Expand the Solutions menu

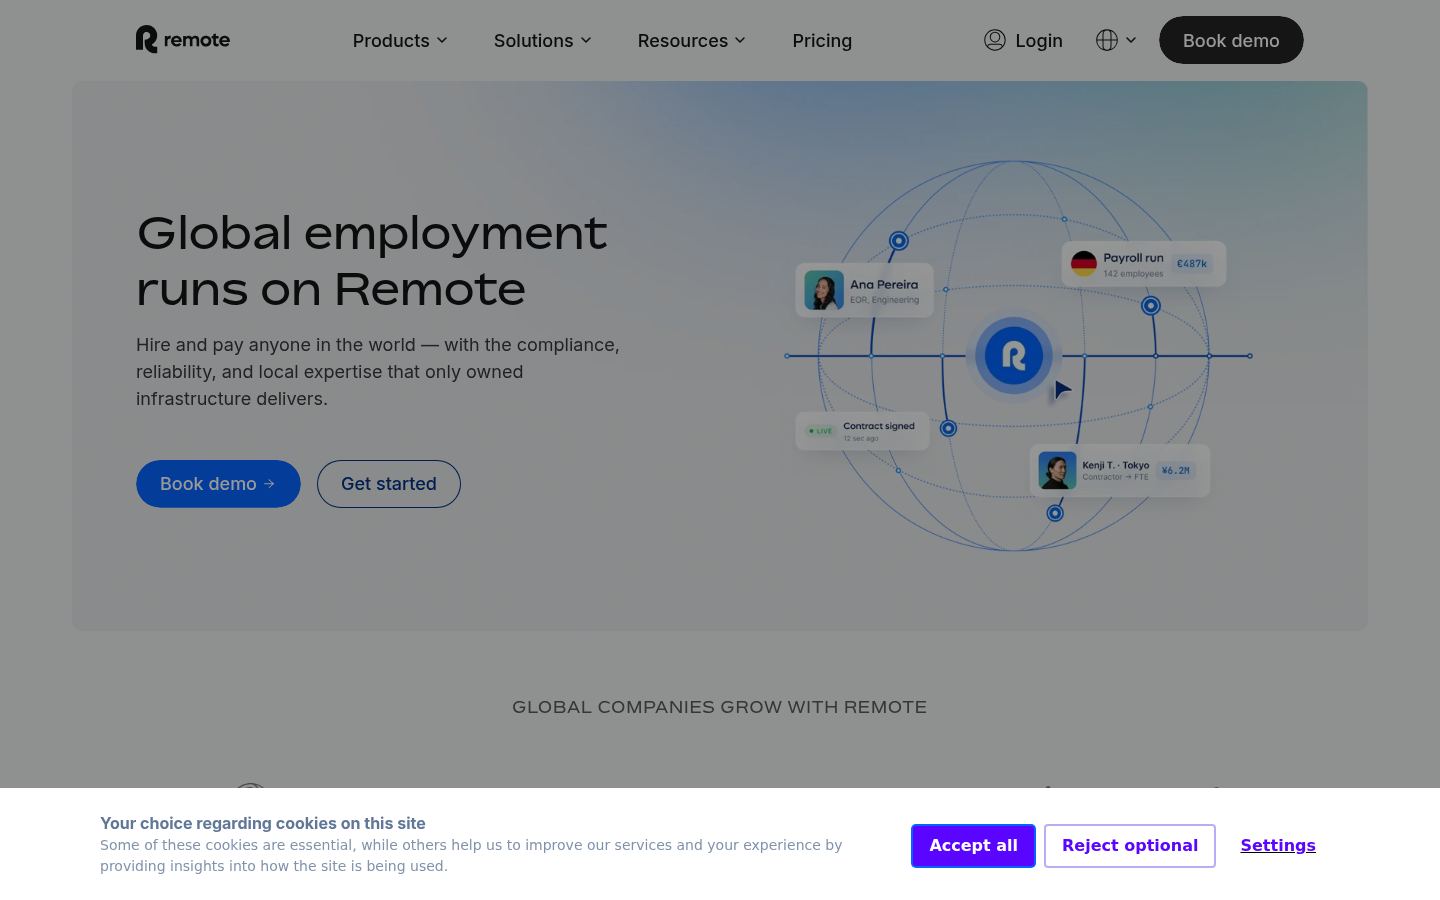coord(543,41)
